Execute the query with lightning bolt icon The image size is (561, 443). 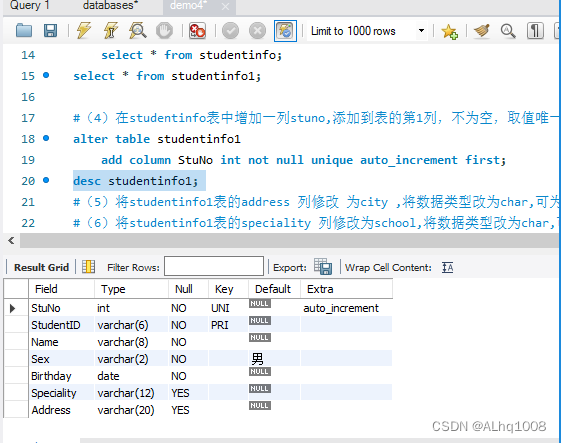(84, 31)
